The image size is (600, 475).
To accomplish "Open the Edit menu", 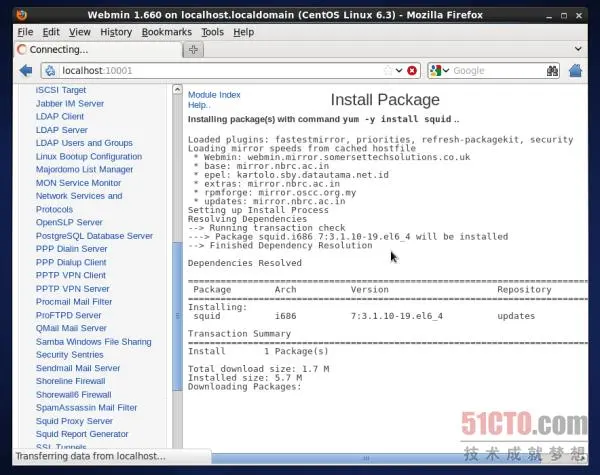I will coord(51,32).
